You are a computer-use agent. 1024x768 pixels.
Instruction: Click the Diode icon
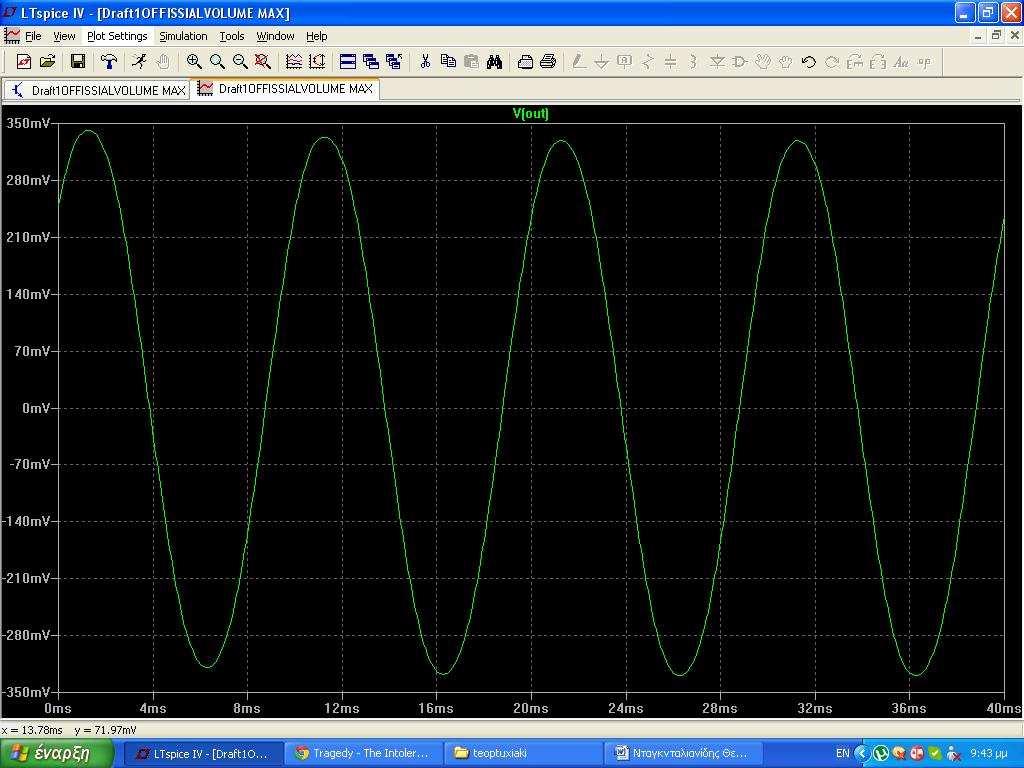click(717, 62)
